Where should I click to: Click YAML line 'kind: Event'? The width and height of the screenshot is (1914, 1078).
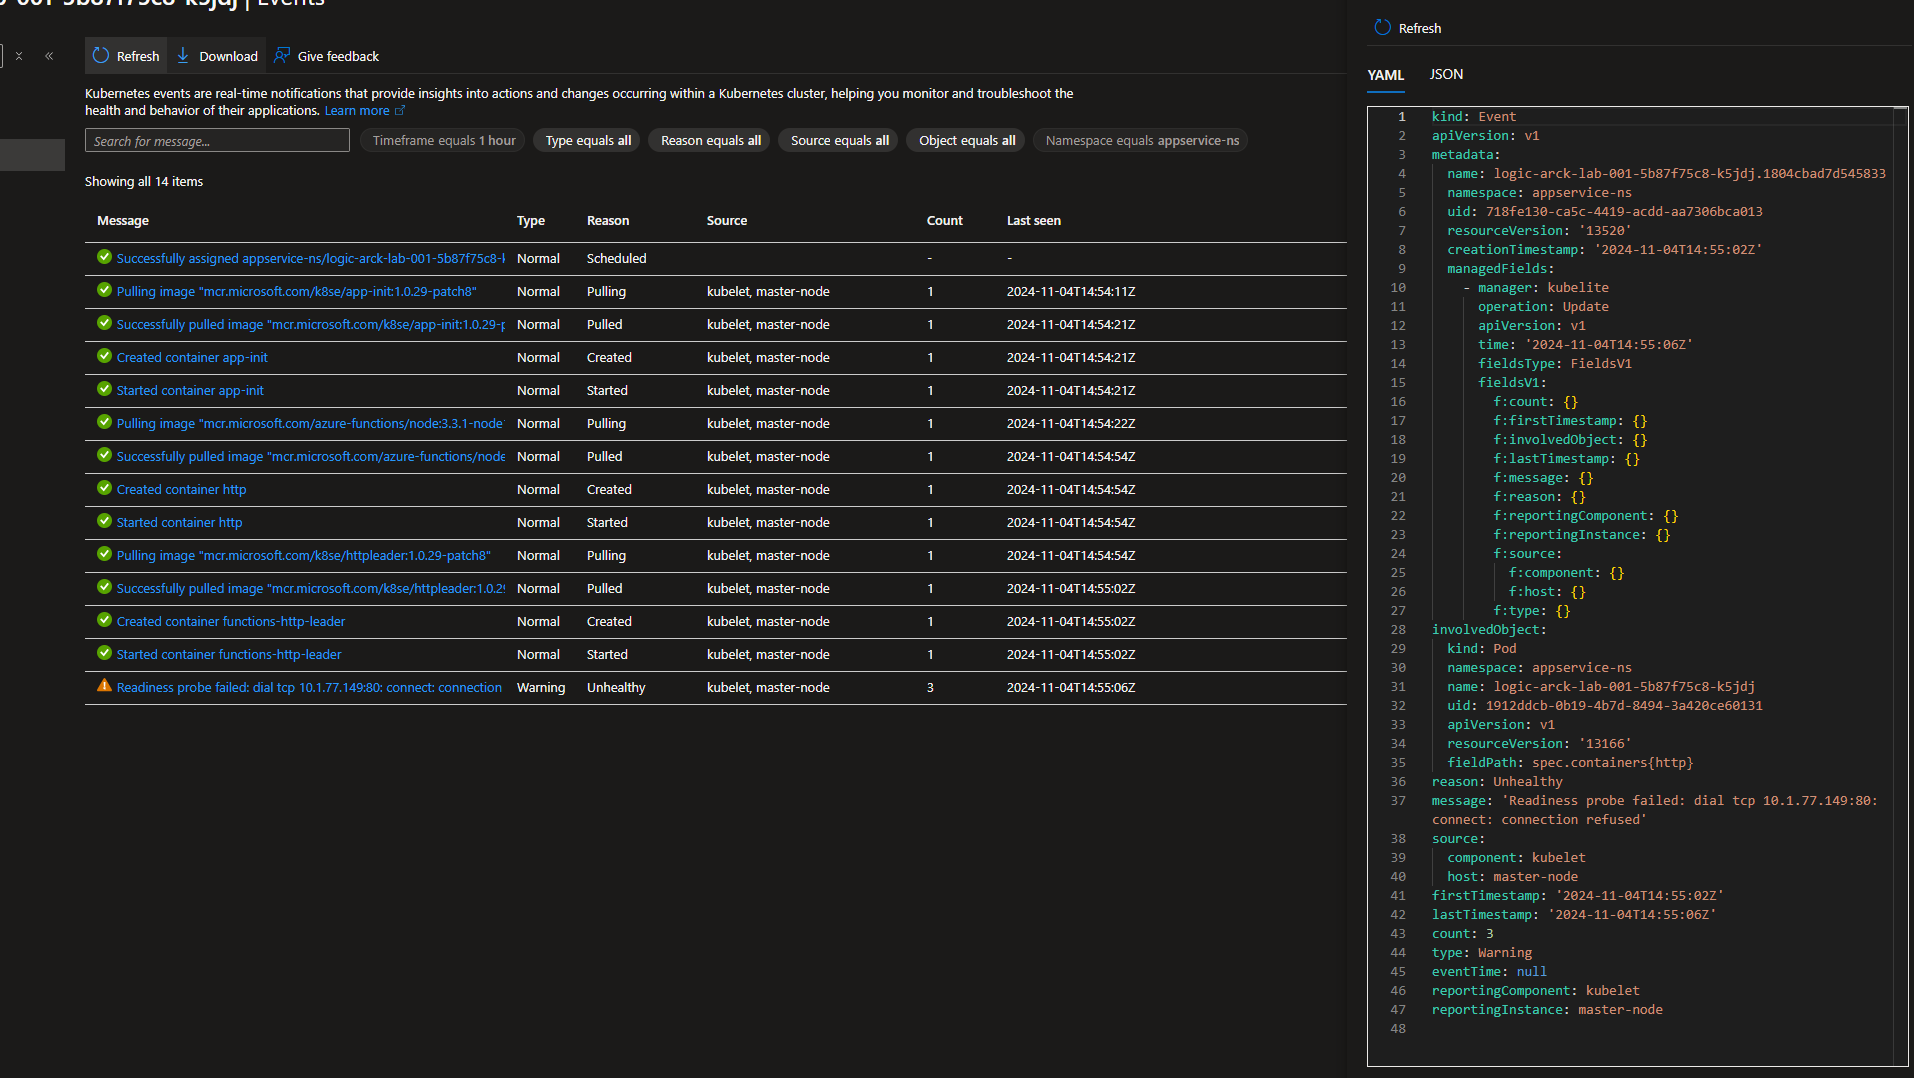tap(1473, 117)
